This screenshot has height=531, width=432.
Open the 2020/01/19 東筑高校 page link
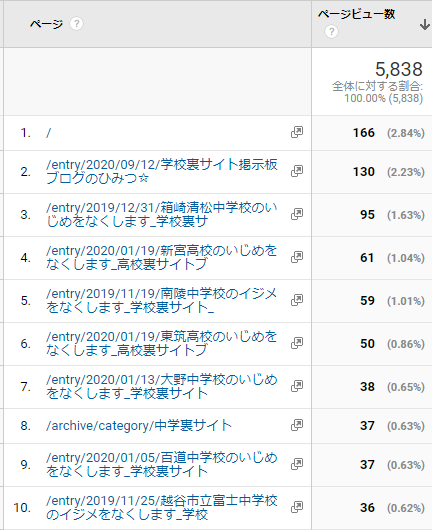click(x=162, y=343)
